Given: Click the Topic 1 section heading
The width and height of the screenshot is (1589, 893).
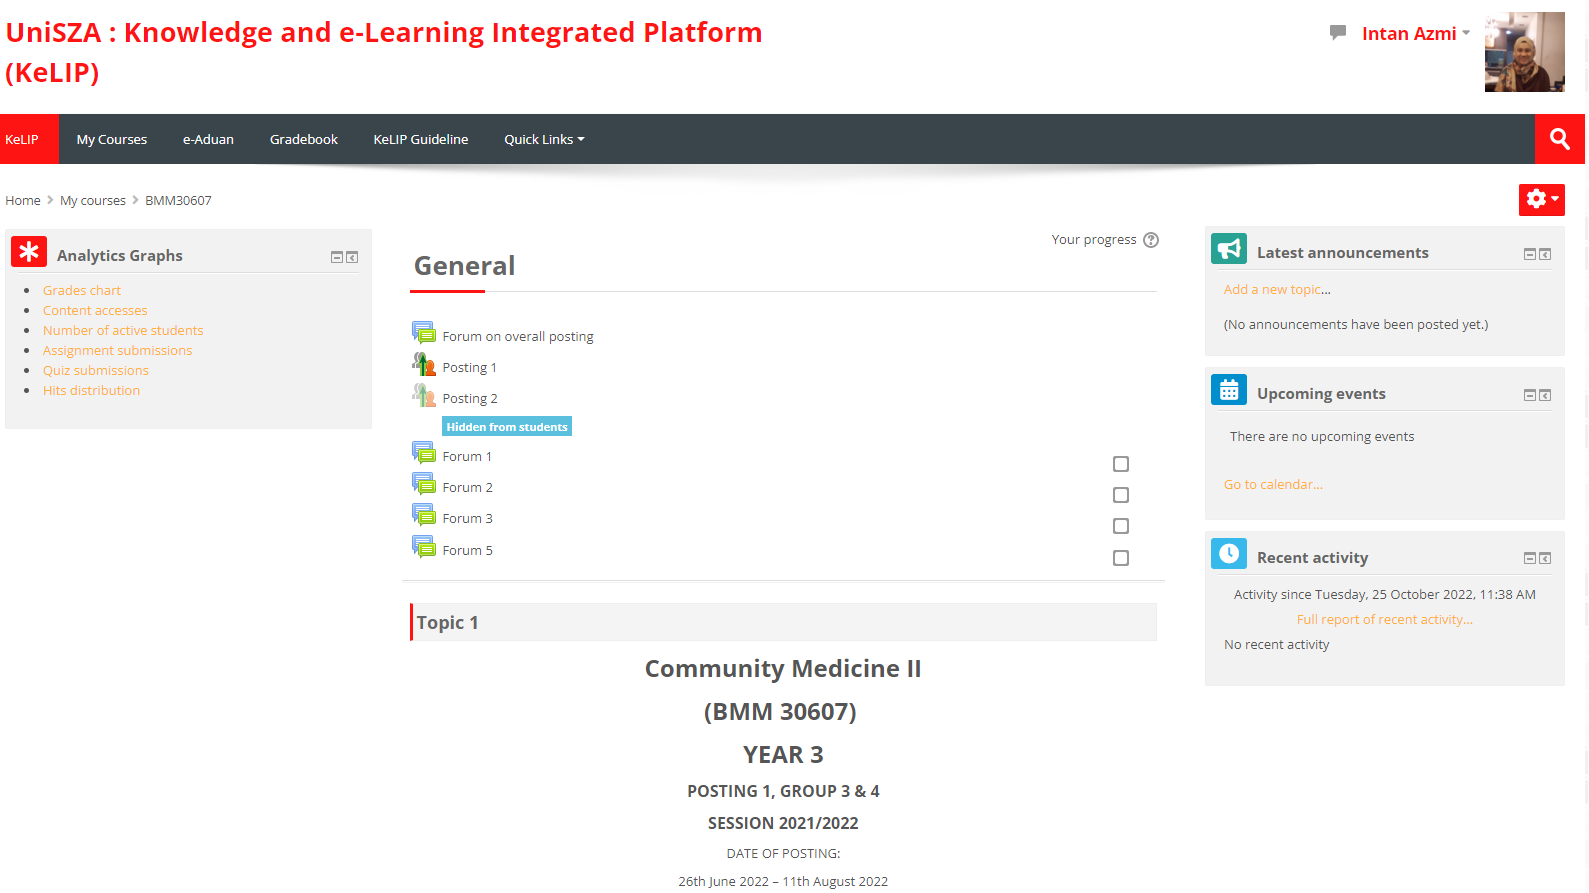Looking at the screenshot, I should [447, 622].
